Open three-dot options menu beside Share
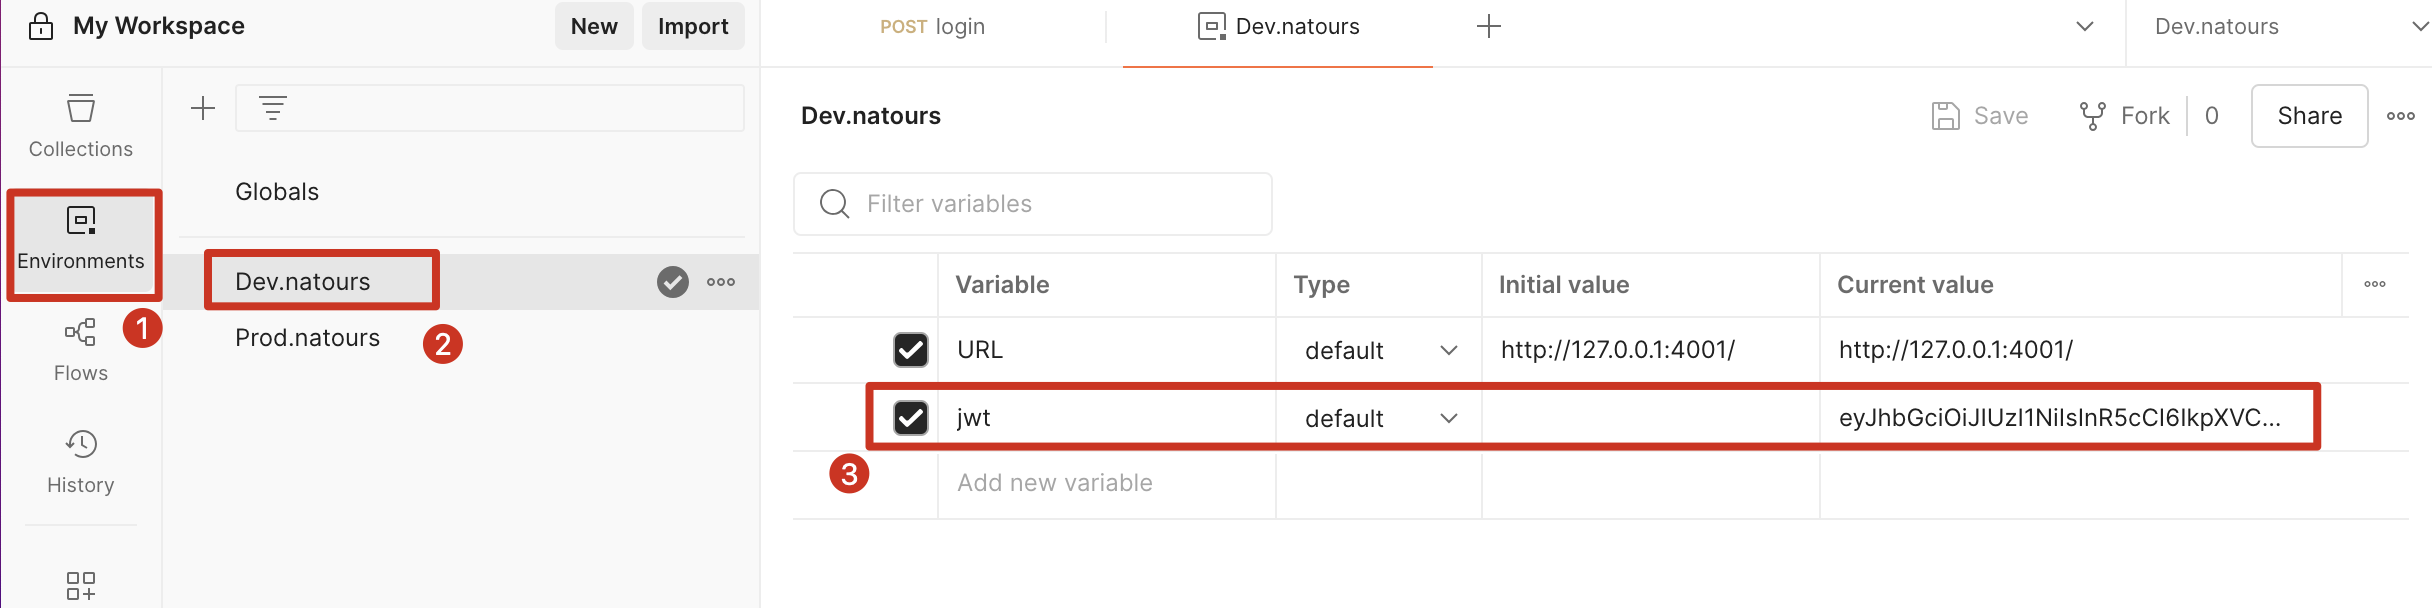 [2400, 116]
